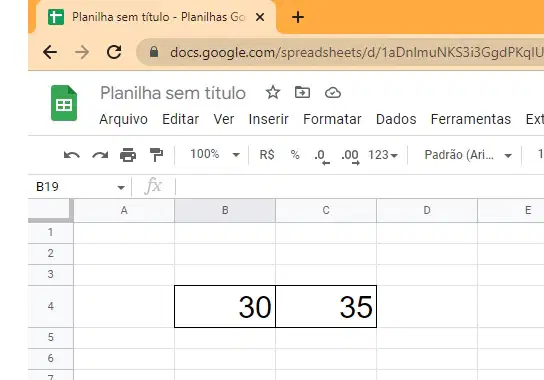Open the Padrão (Ari...) font dropdown
544x380 pixels.
pos(468,155)
